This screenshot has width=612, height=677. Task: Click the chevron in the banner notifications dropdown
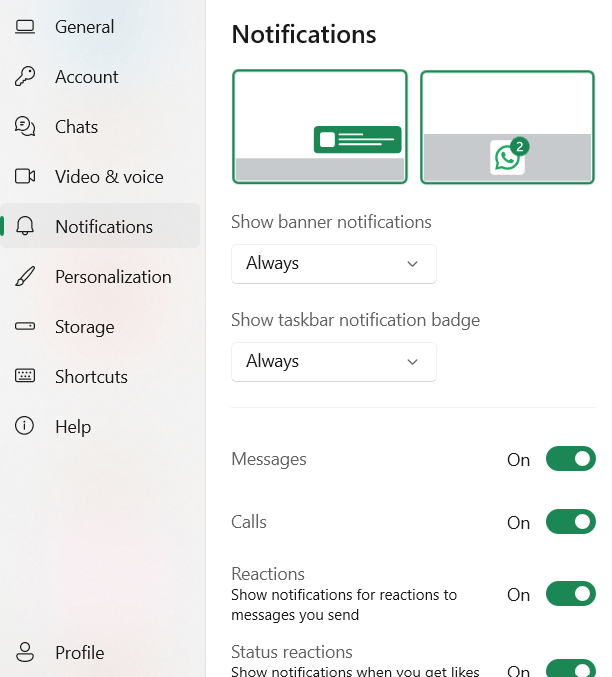tap(412, 264)
